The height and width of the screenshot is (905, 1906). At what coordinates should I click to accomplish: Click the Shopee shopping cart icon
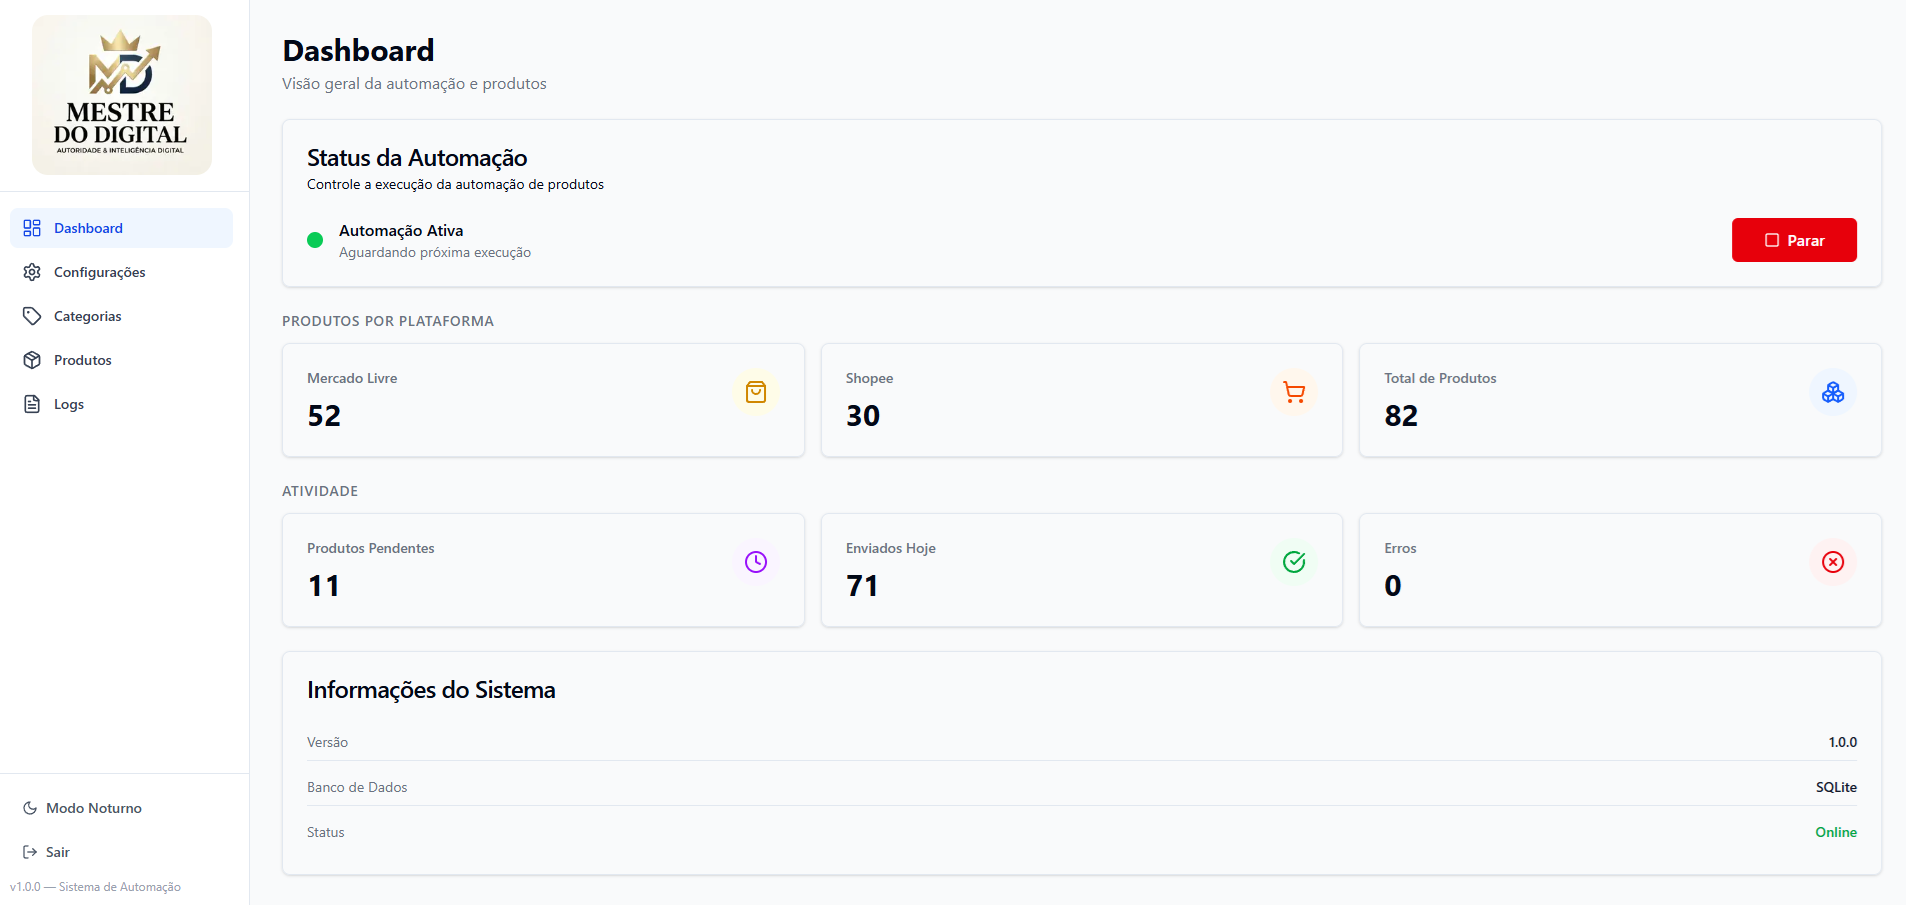coord(1294,392)
